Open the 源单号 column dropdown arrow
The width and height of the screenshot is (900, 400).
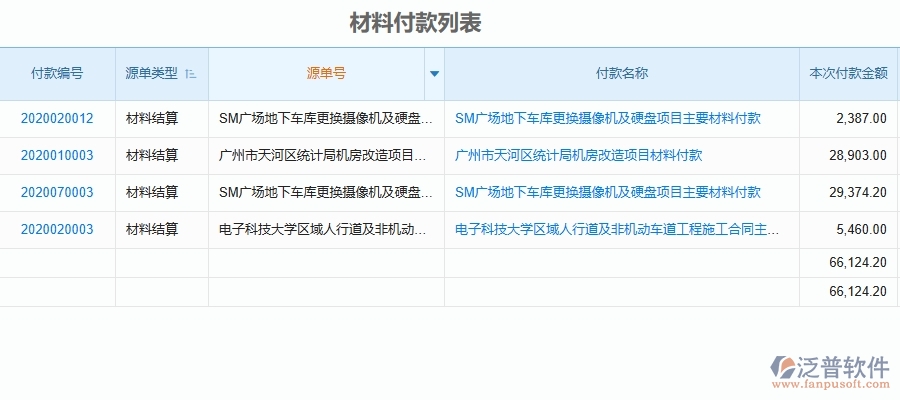tap(433, 74)
